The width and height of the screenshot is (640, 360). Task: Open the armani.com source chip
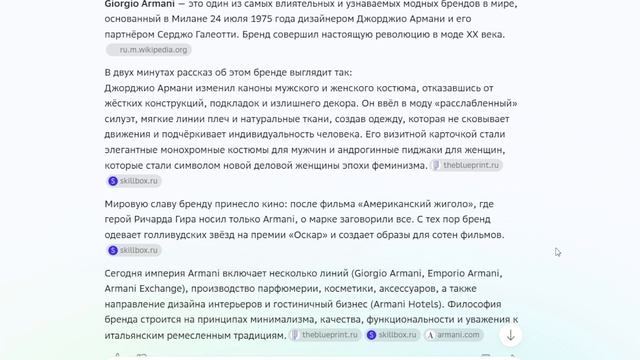tap(453, 335)
